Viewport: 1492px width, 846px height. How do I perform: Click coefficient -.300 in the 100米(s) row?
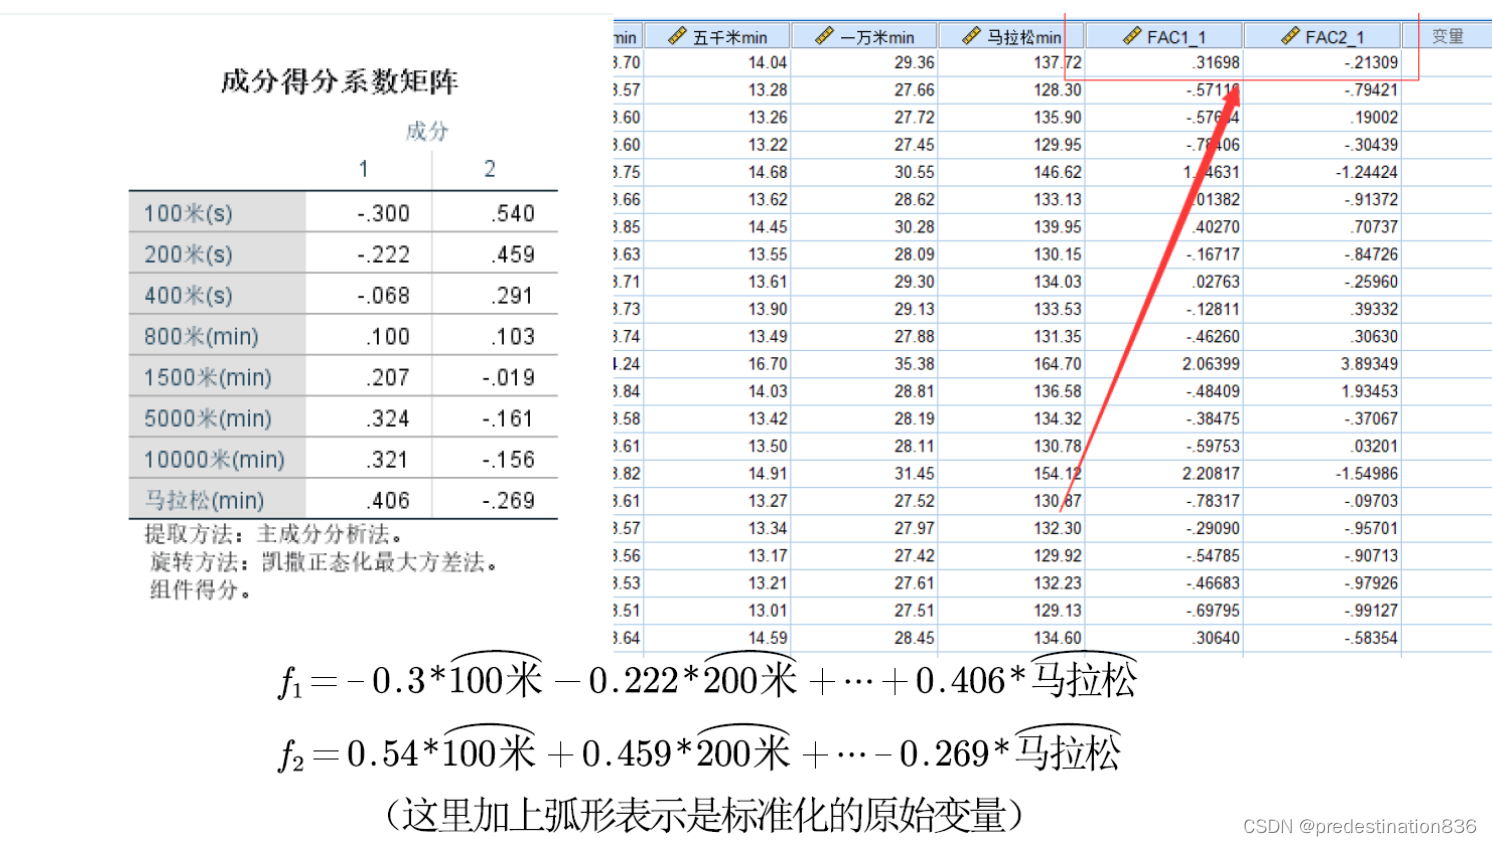point(384,213)
